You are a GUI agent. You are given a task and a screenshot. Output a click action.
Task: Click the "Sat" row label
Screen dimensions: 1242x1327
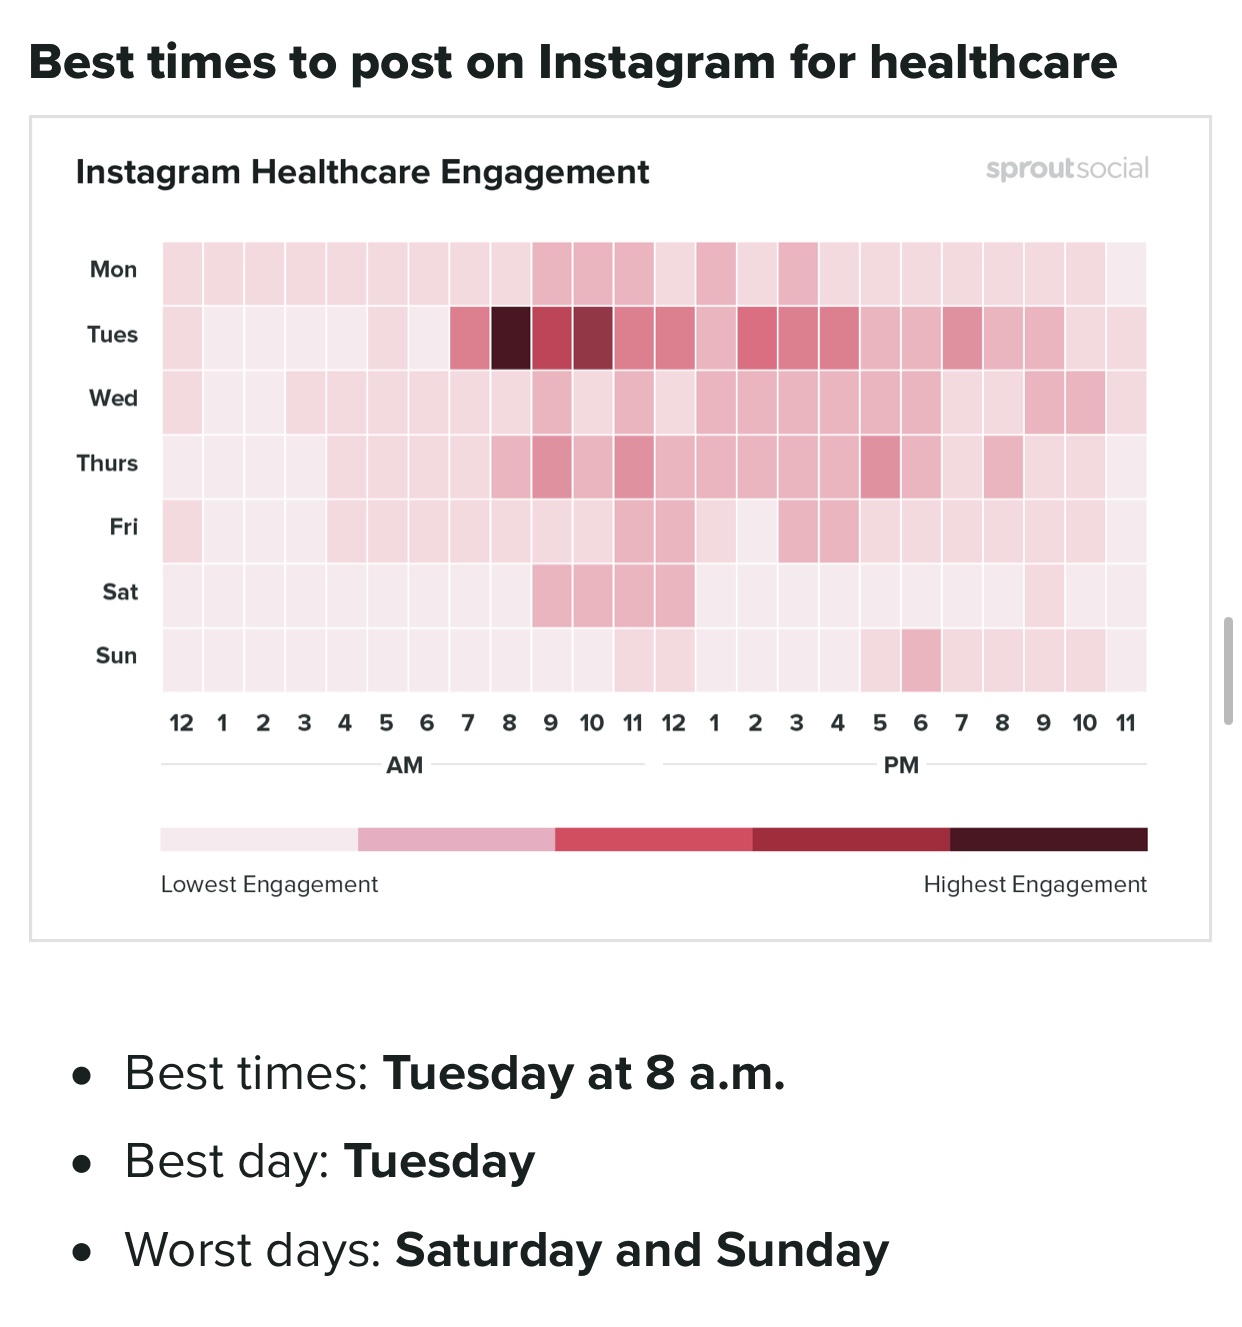(120, 592)
